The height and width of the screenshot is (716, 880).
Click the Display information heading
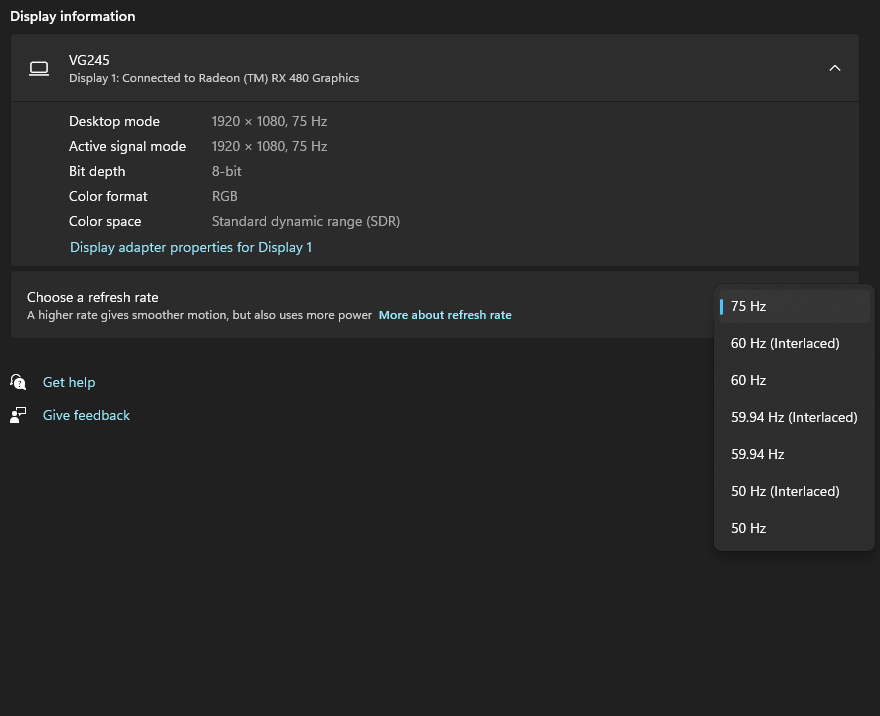coord(72,16)
